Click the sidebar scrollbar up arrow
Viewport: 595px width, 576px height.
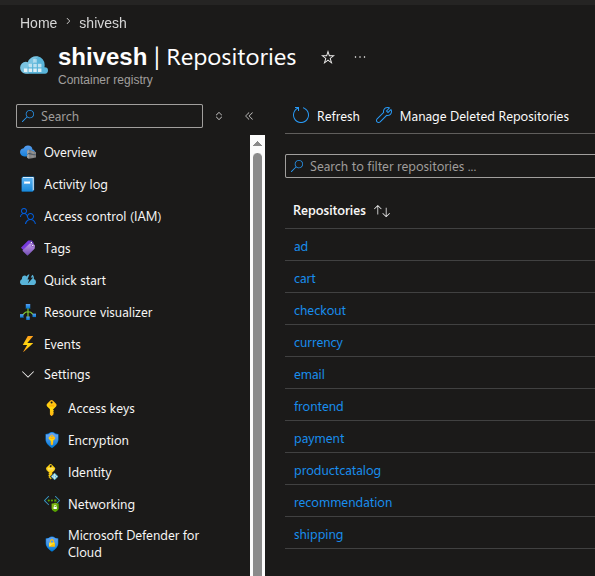[x=257, y=143]
